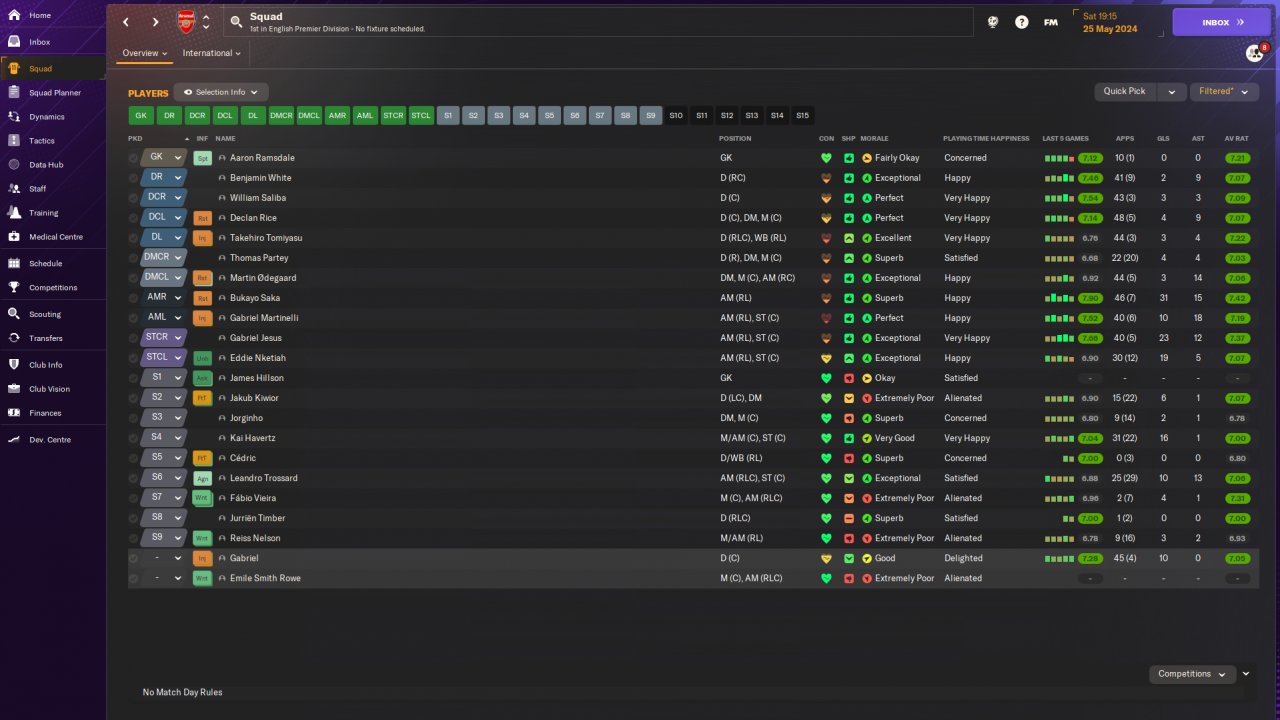Image resolution: width=1280 pixels, height=720 pixels.
Task: Sort by the AV RAT column header
Action: [x=1237, y=139]
